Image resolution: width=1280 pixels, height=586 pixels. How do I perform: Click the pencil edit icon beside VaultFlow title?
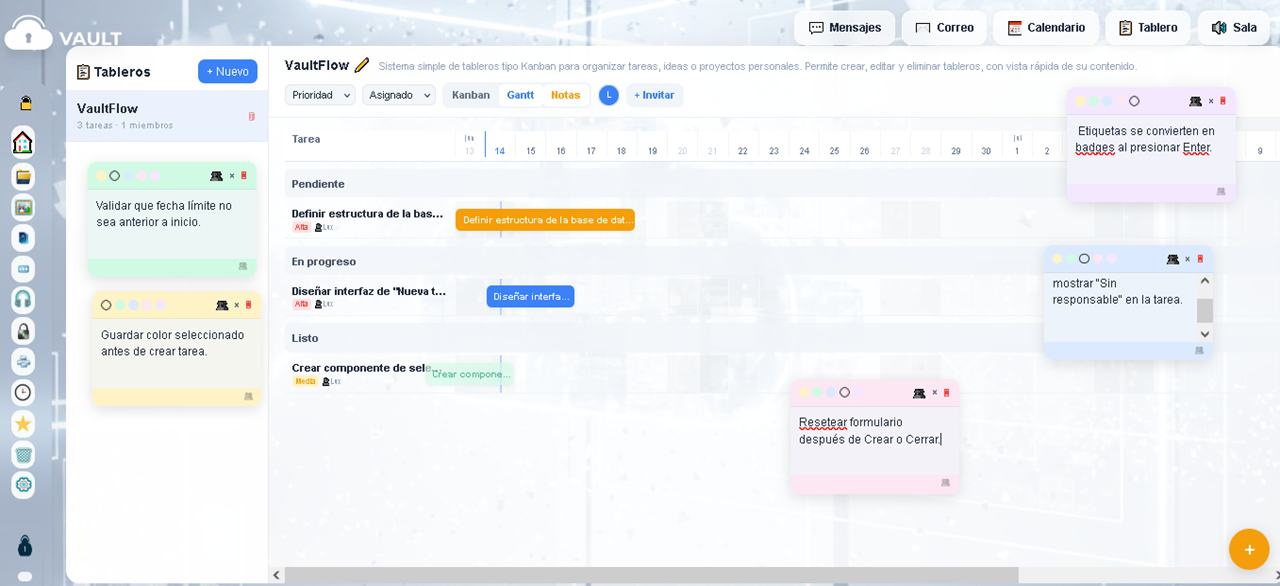tap(362, 65)
